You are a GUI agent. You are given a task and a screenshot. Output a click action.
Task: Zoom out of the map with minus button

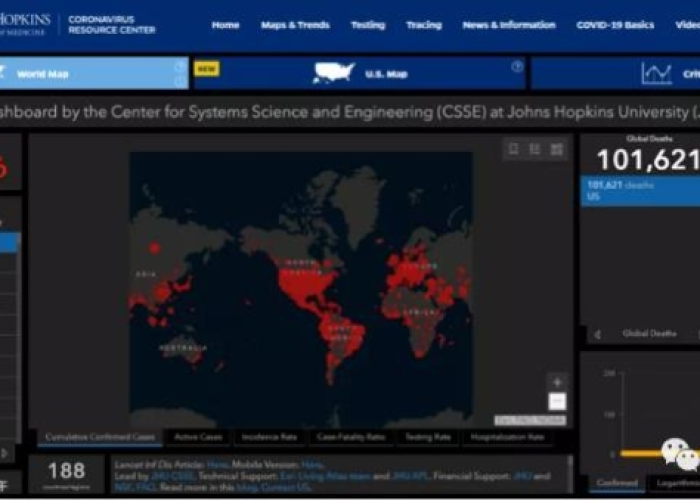[x=557, y=401]
